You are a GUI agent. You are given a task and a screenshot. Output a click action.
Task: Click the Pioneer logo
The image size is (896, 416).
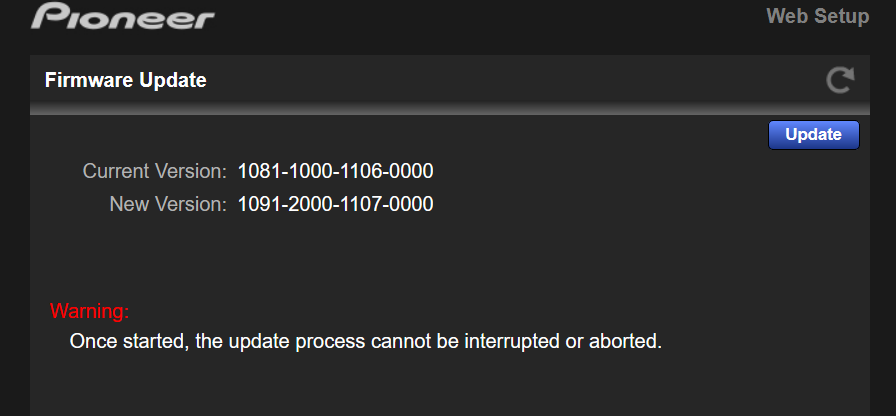(x=122, y=17)
